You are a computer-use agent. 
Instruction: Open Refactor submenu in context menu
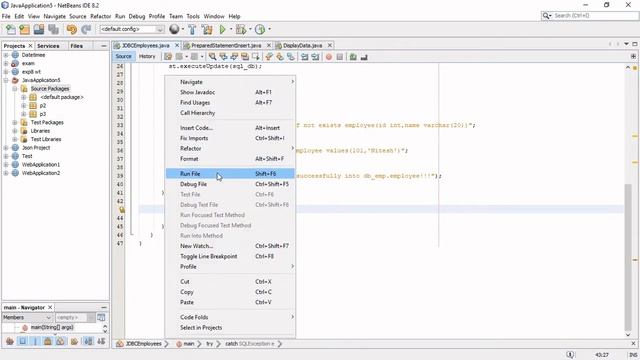(x=230, y=148)
